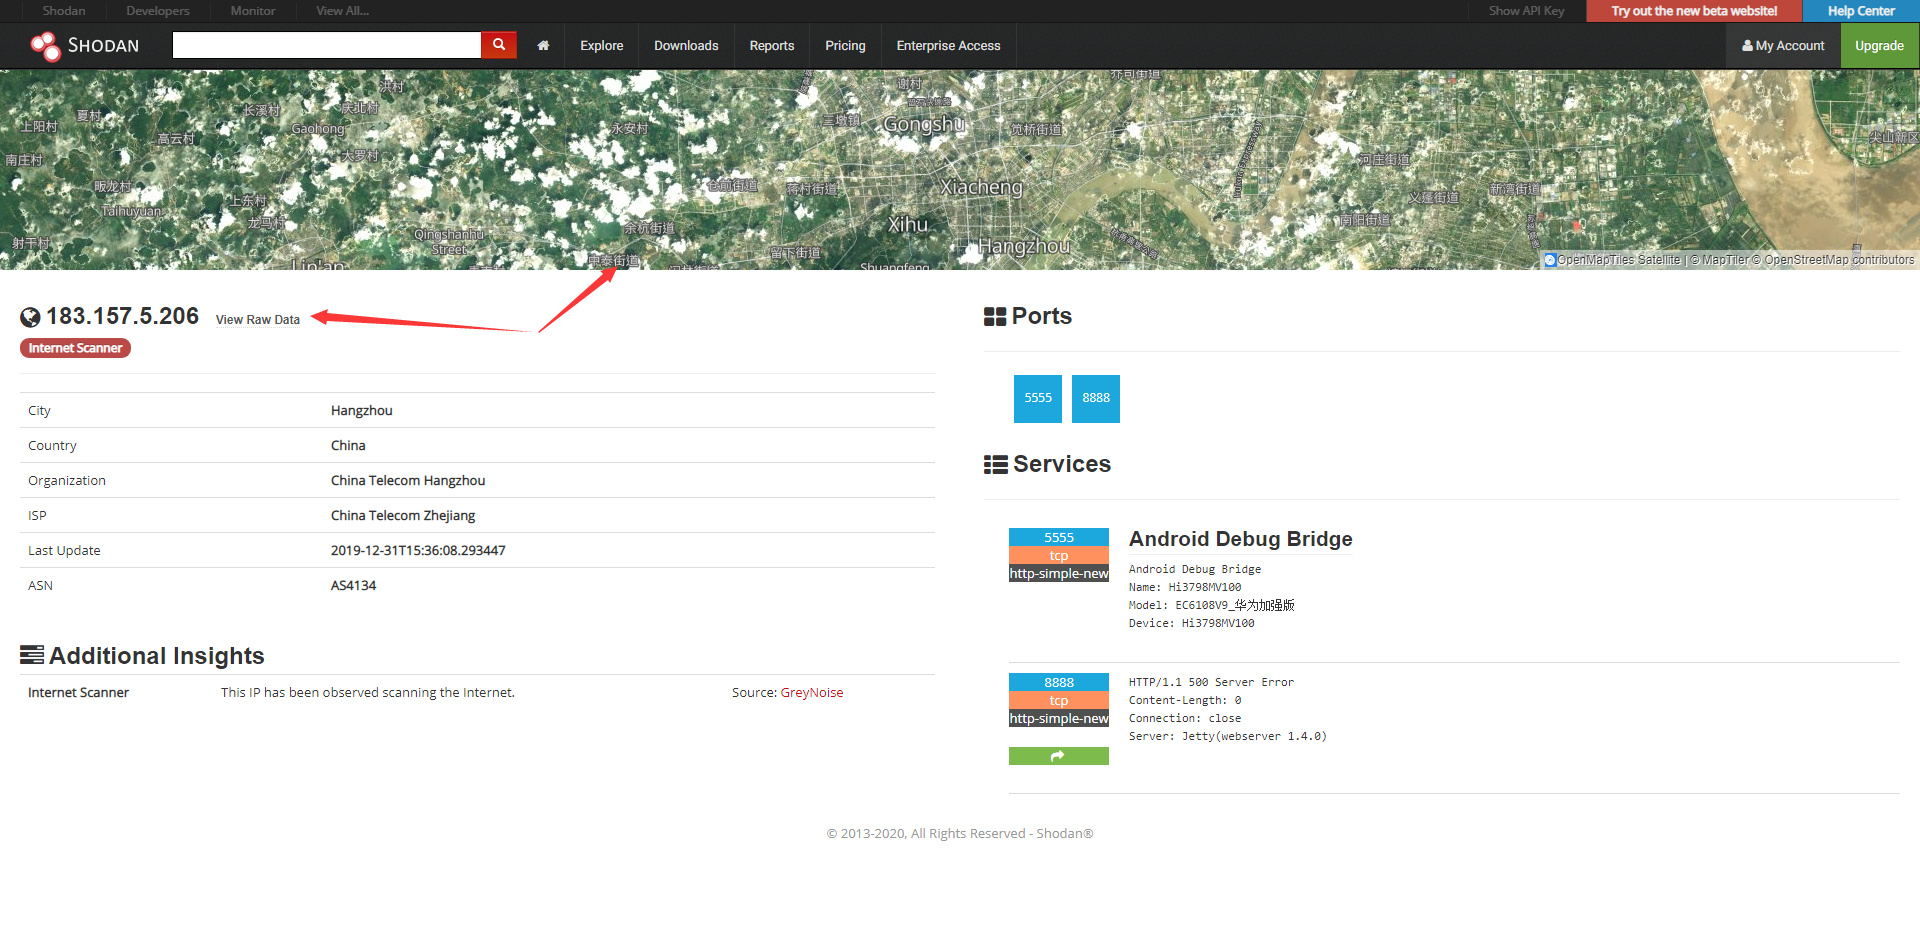Image resolution: width=1920 pixels, height=946 pixels.
Task: Select China Telecom Zhejiang ISP value
Action: tap(403, 516)
